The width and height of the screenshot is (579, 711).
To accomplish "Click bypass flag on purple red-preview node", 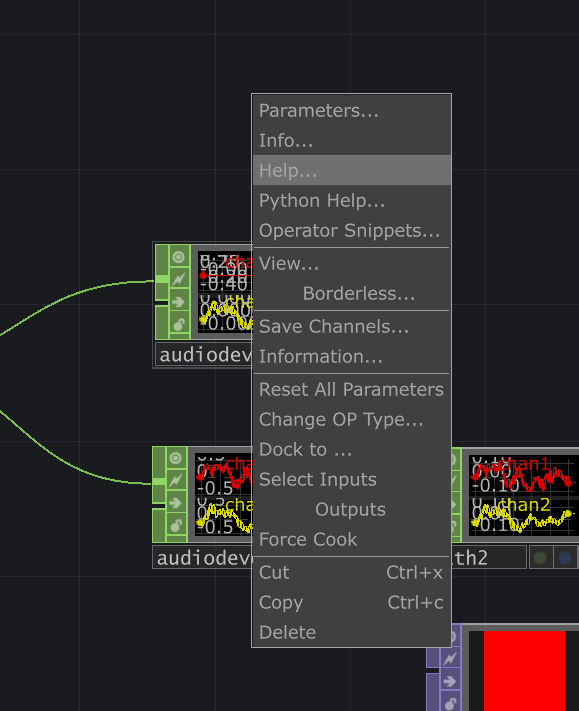I will 449,659.
